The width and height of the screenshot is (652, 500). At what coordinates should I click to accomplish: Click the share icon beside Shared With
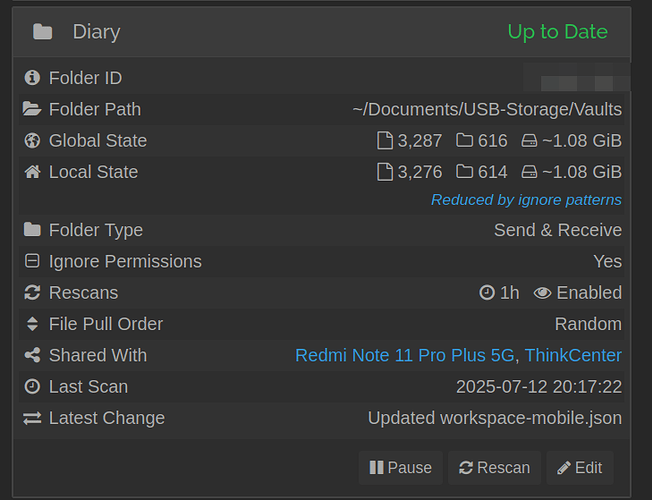tap(32, 355)
